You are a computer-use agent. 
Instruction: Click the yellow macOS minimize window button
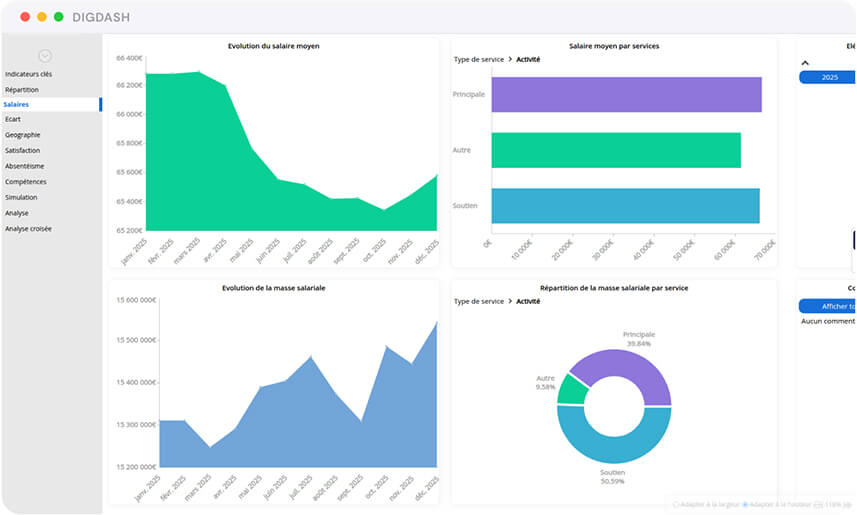42,17
